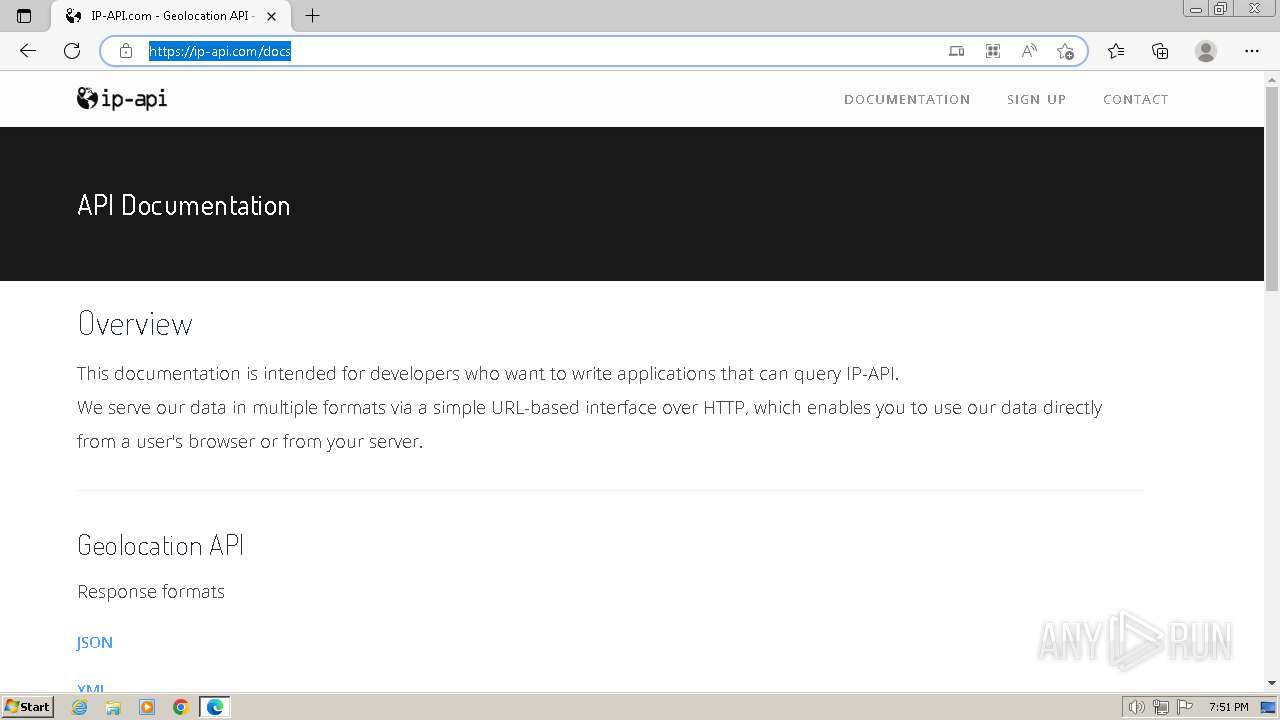Open the Favorites list
The width and height of the screenshot is (1280, 720).
1116,51
